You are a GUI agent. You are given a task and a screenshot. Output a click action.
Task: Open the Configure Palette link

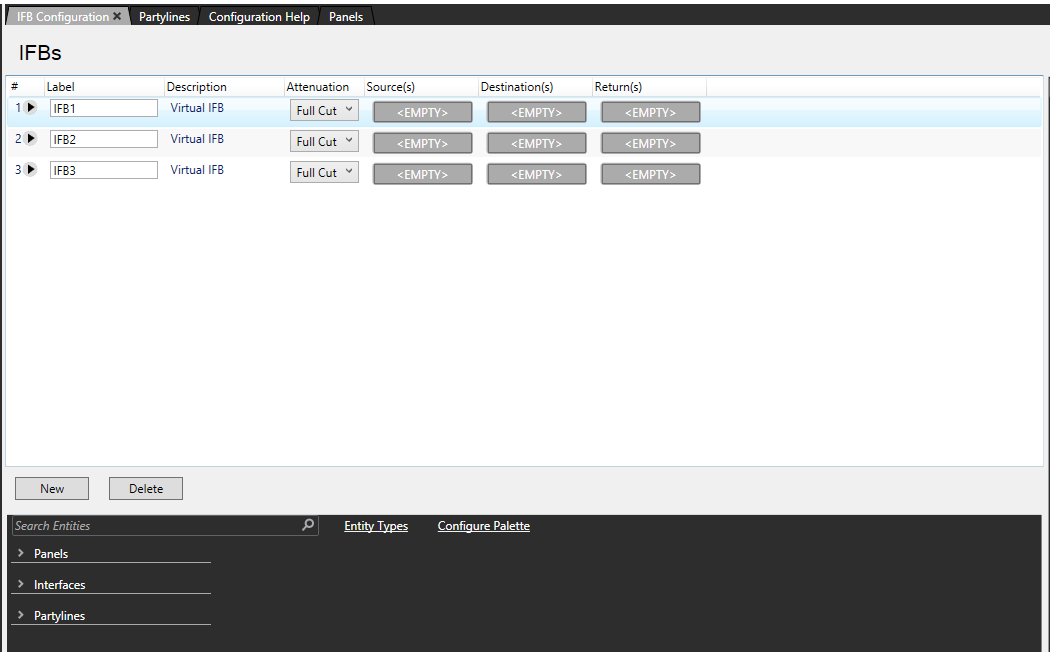click(483, 526)
